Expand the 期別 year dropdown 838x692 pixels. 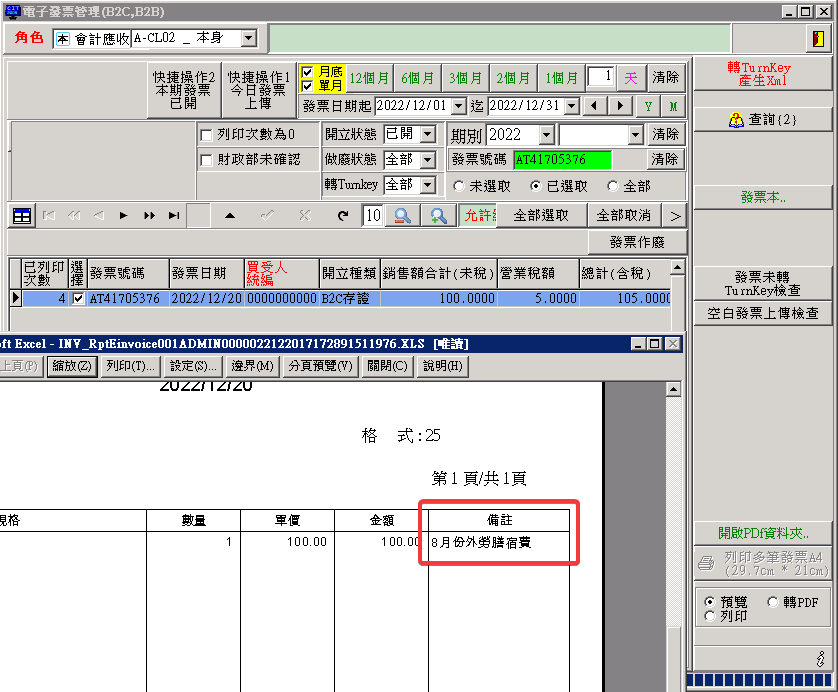click(x=546, y=135)
